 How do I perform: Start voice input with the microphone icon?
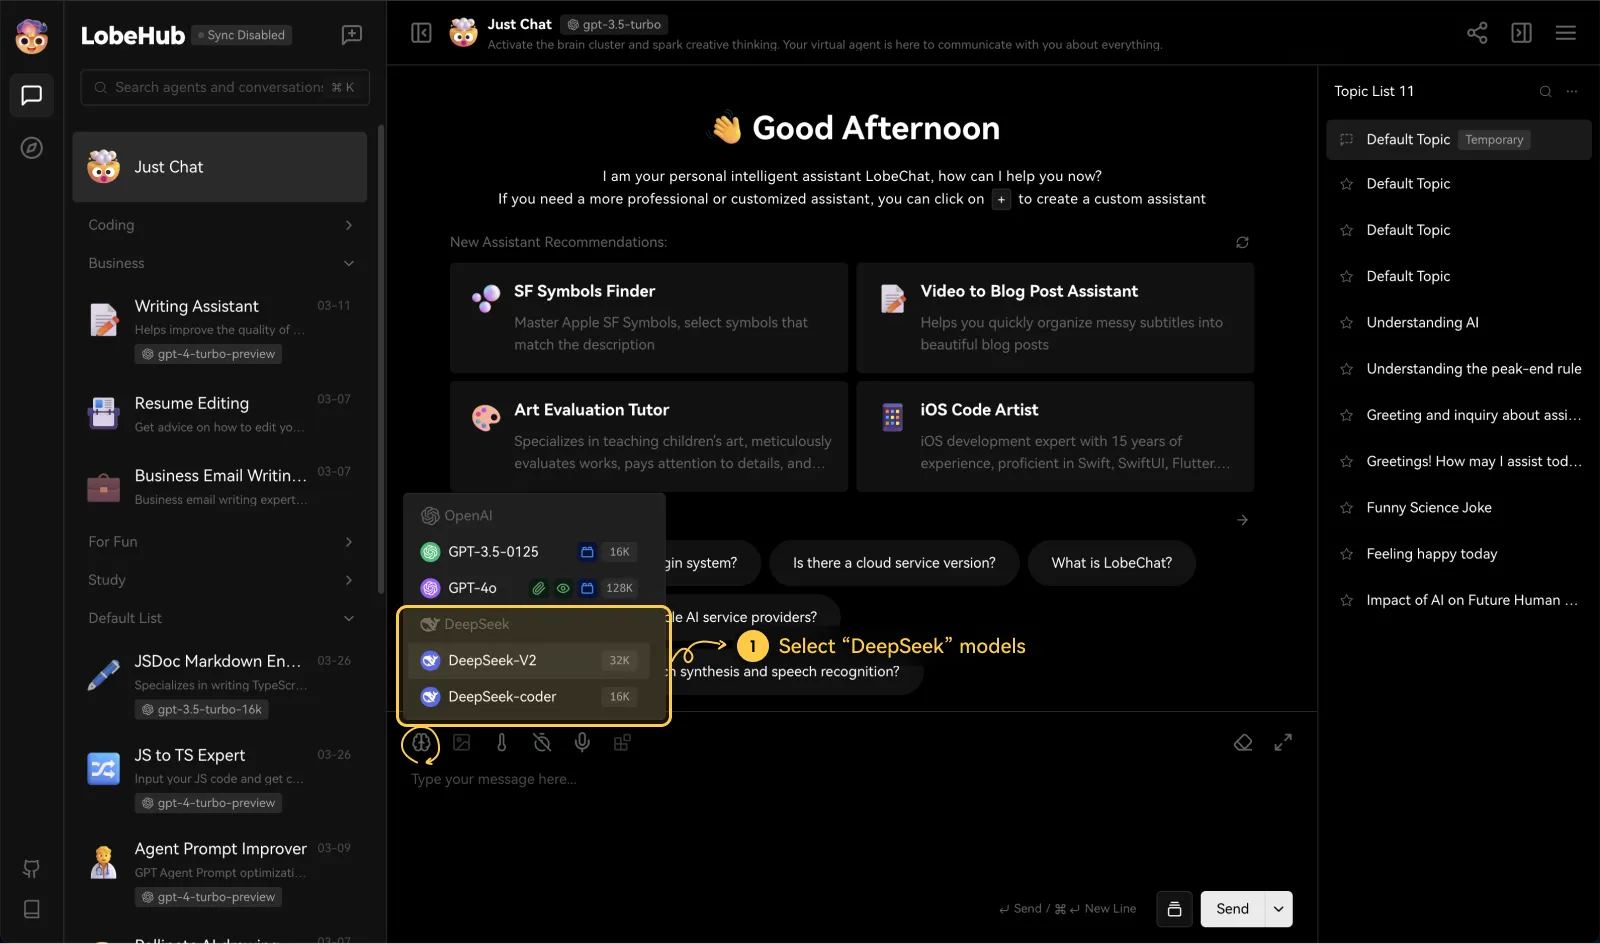582,743
